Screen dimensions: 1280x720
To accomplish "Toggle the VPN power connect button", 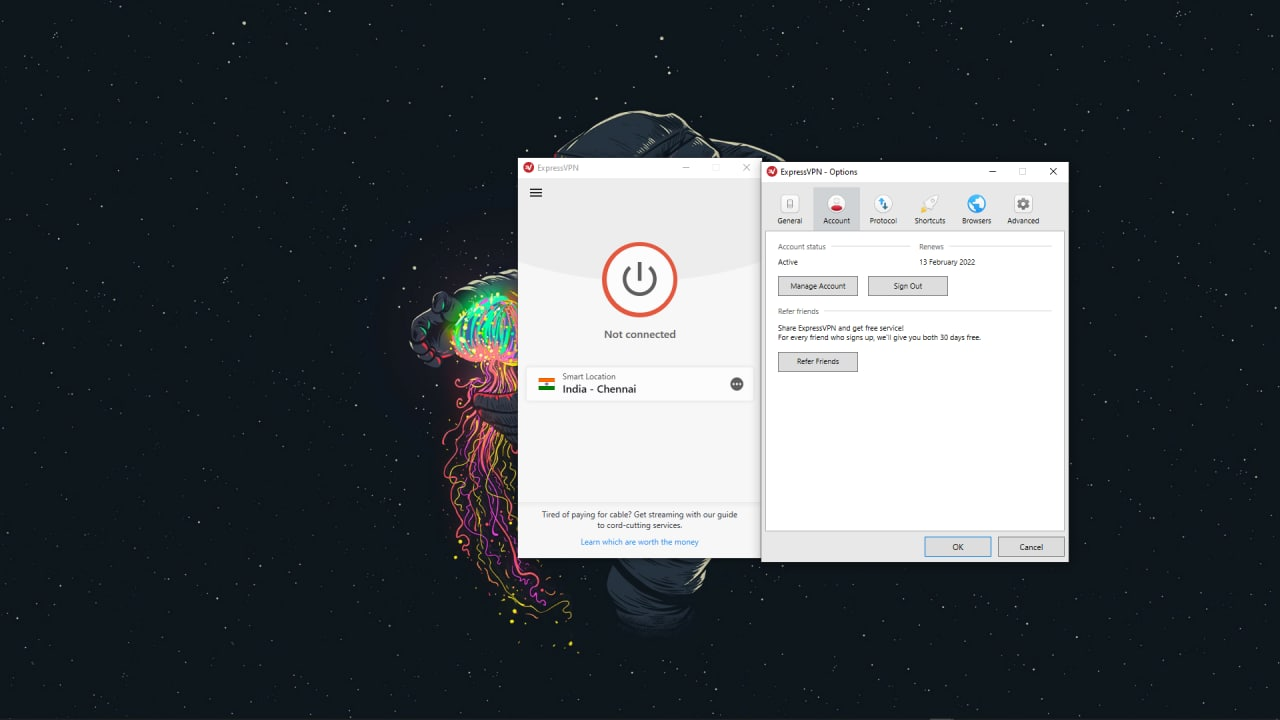I will (640, 279).
